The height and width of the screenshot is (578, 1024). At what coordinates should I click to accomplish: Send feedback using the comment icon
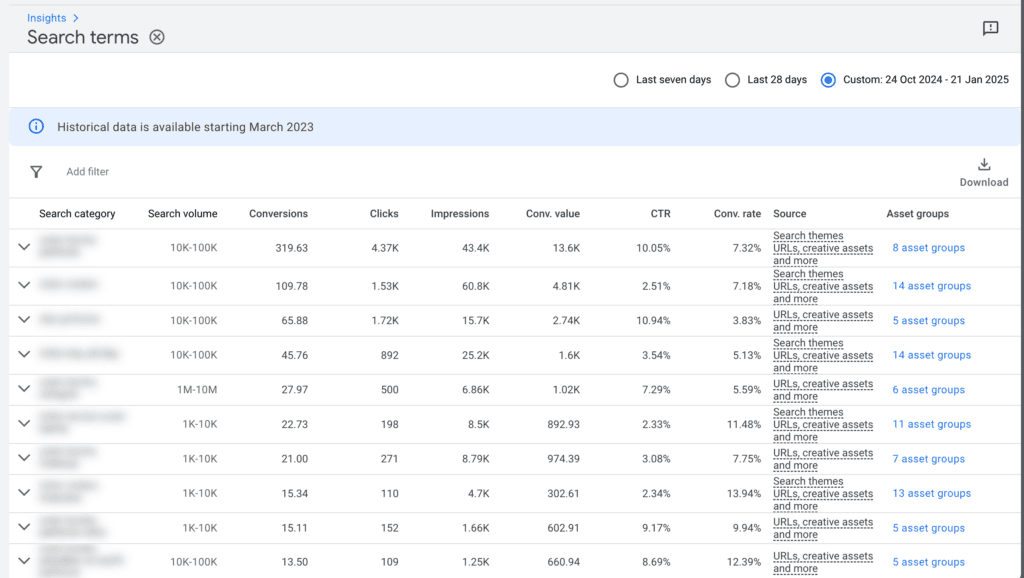click(990, 28)
